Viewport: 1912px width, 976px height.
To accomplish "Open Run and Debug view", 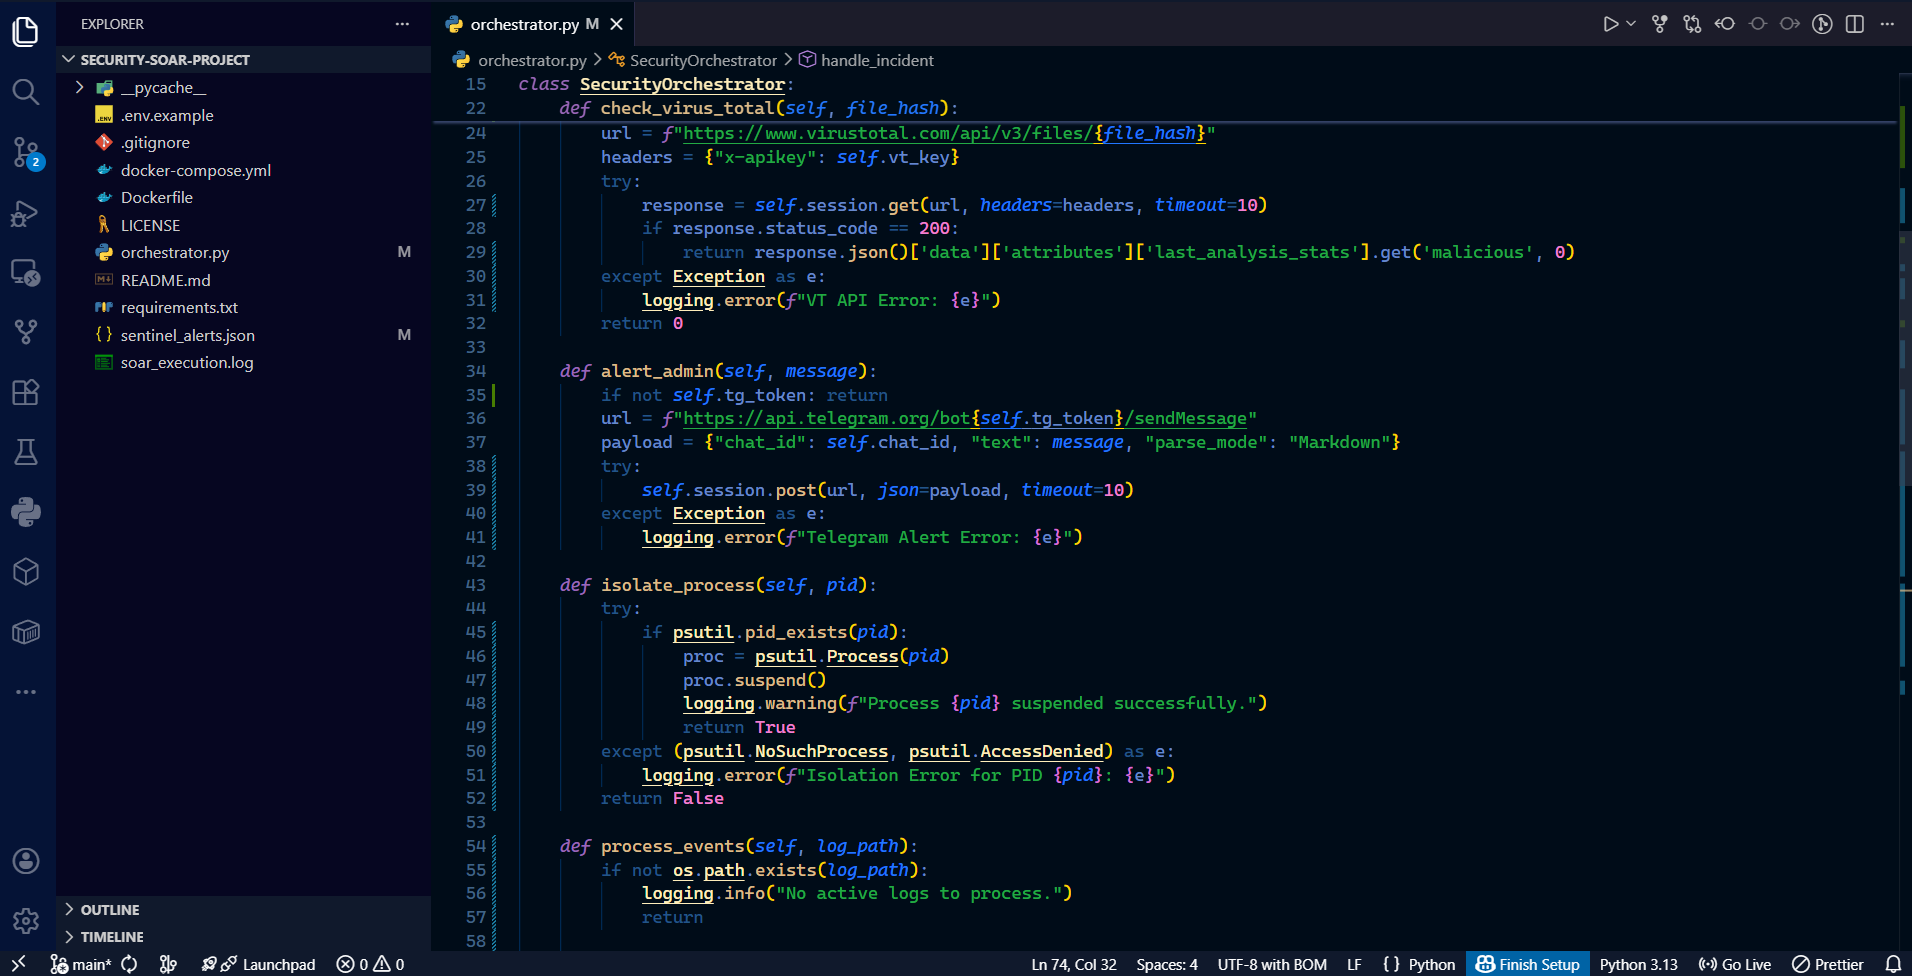I will tap(26, 213).
